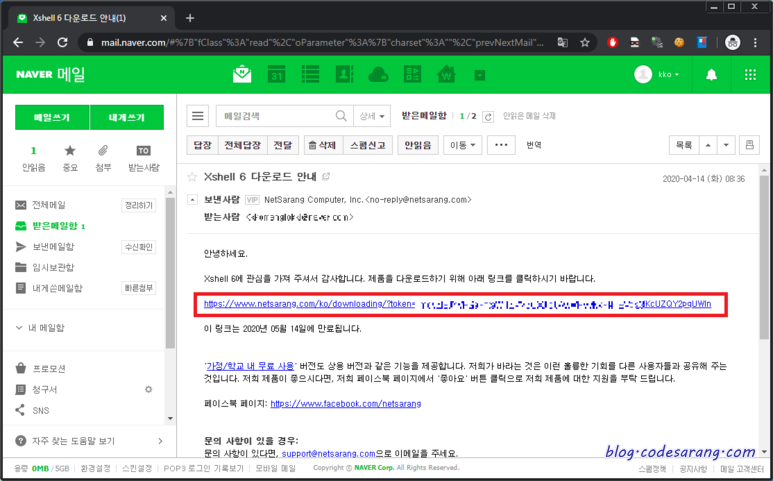Open the Household ledger icon in header

(412, 74)
